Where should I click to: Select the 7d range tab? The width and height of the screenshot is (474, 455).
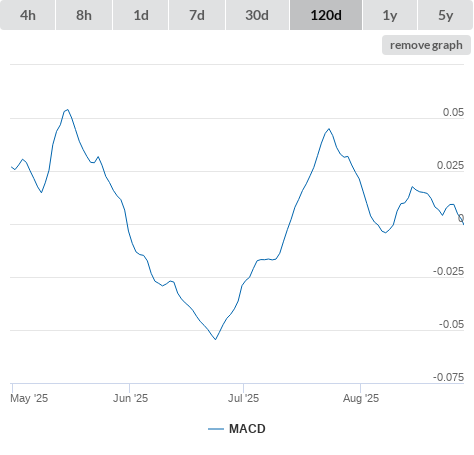tap(197, 15)
